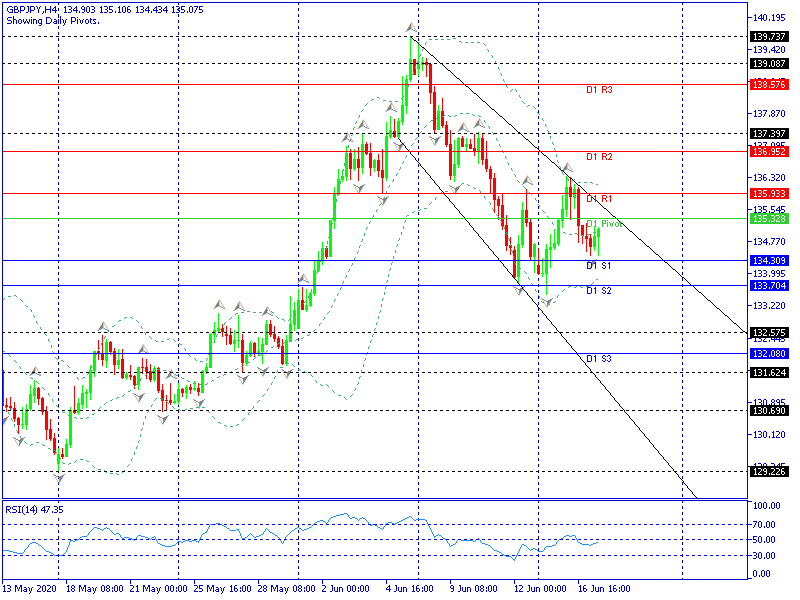The width and height of the screenshot is (800, 600).
Task: Click the D1 R3 pivot label
Action: coord(599,90)
